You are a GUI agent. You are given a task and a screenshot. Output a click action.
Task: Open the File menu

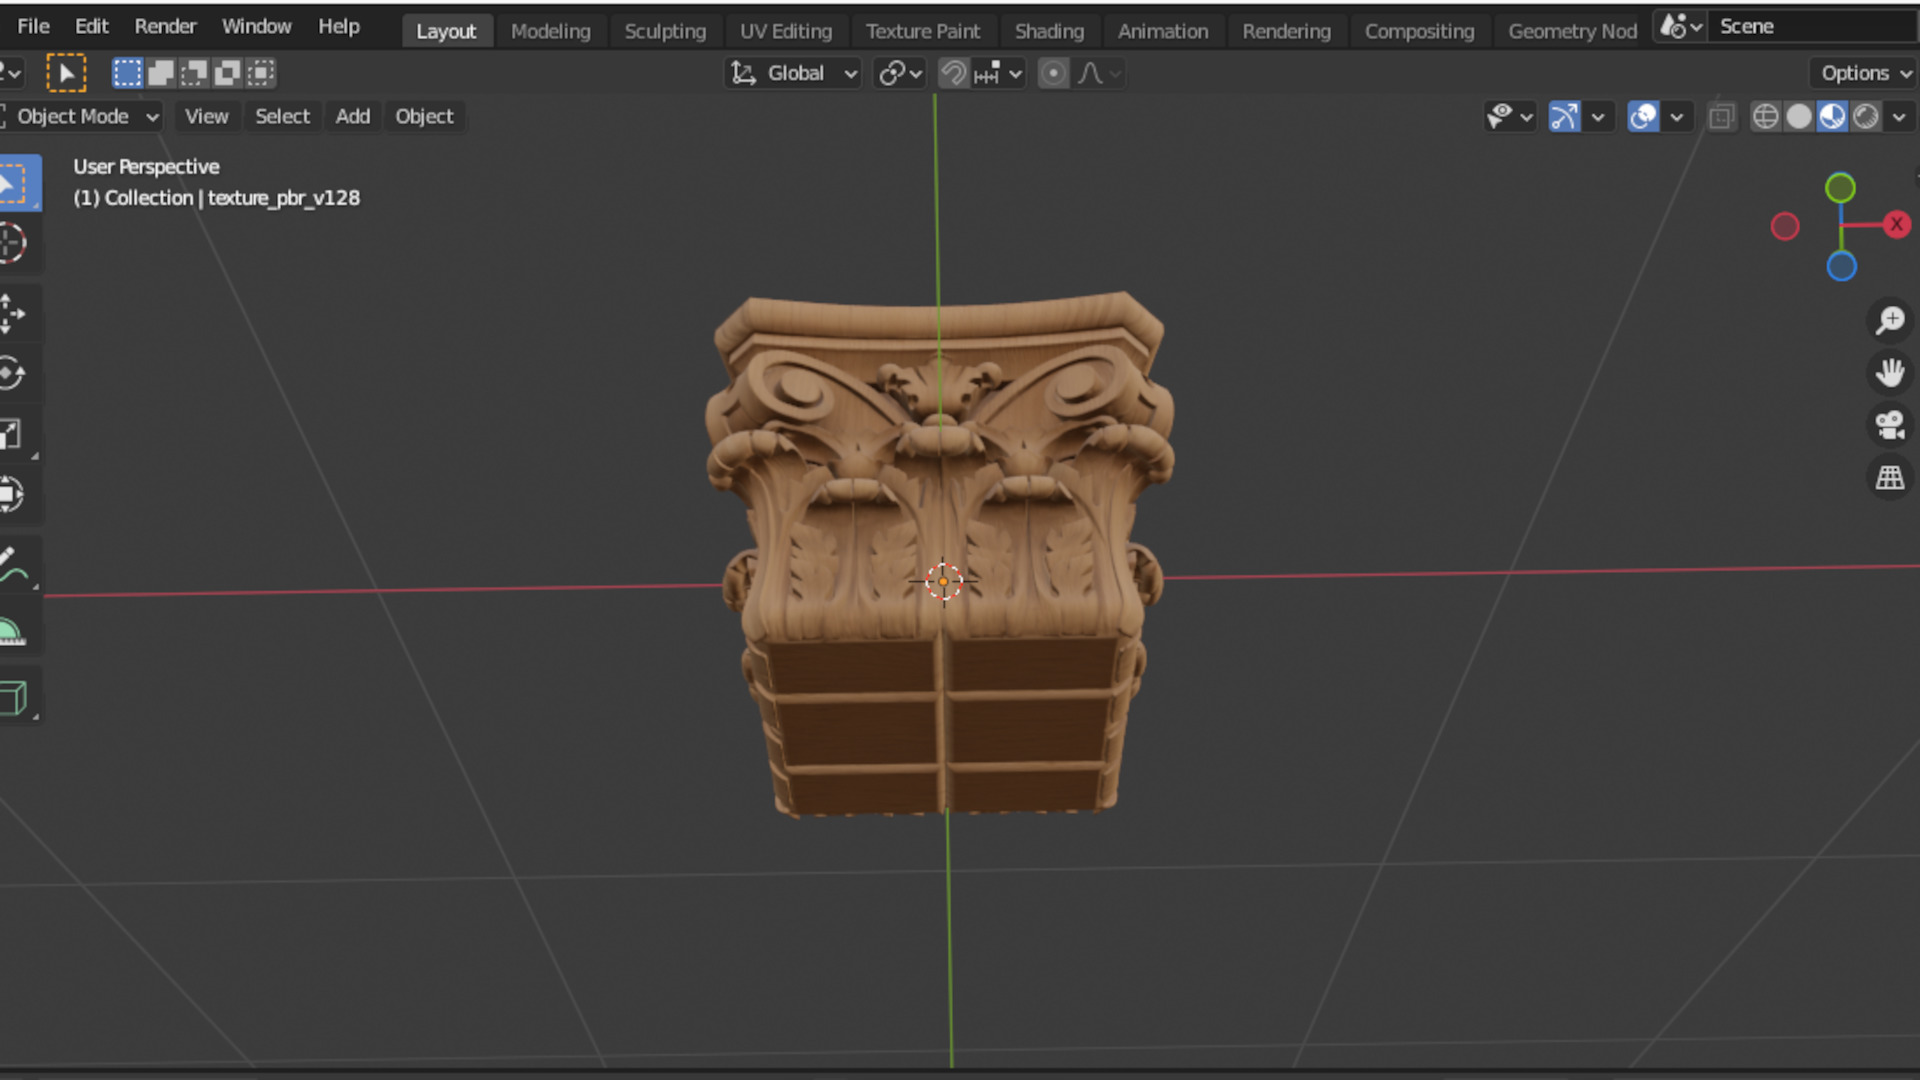[x=33, y=26]
